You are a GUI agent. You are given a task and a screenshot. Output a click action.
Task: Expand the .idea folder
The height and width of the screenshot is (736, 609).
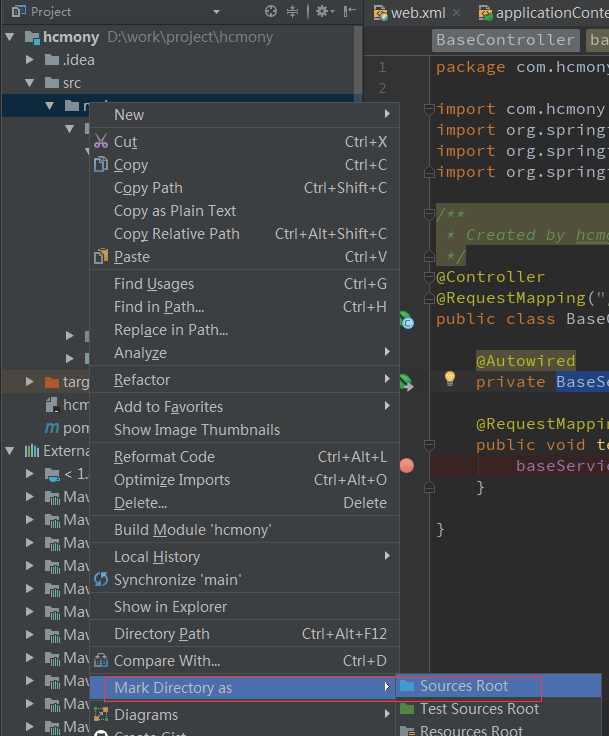click(x=30, y=60)
